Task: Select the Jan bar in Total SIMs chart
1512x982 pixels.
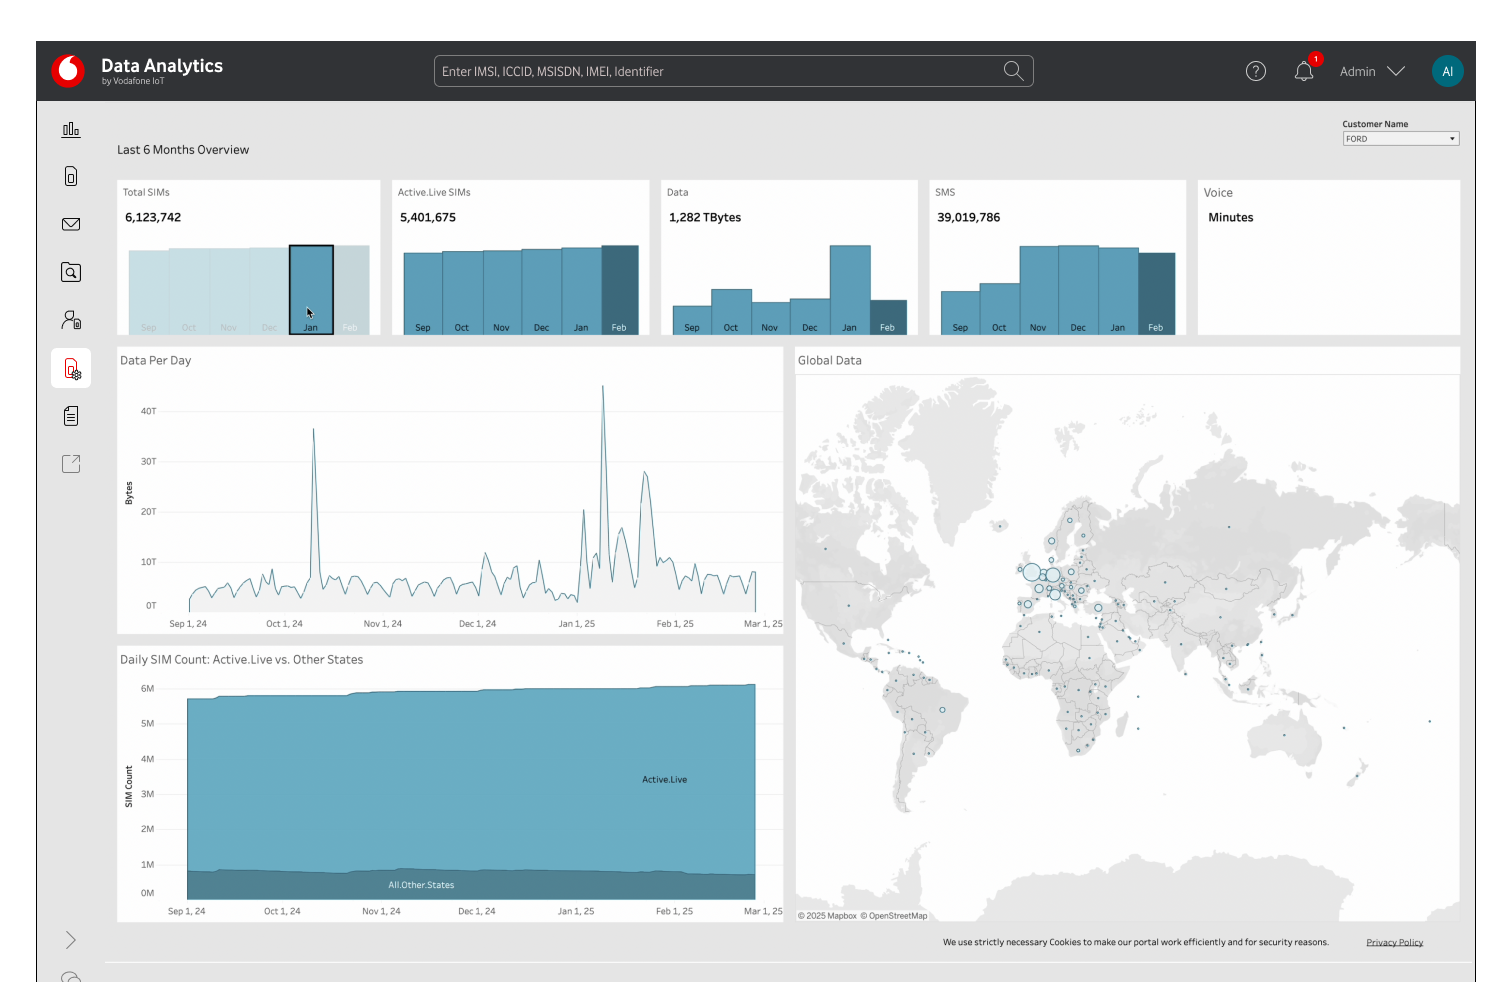Action: pos(311,290)
